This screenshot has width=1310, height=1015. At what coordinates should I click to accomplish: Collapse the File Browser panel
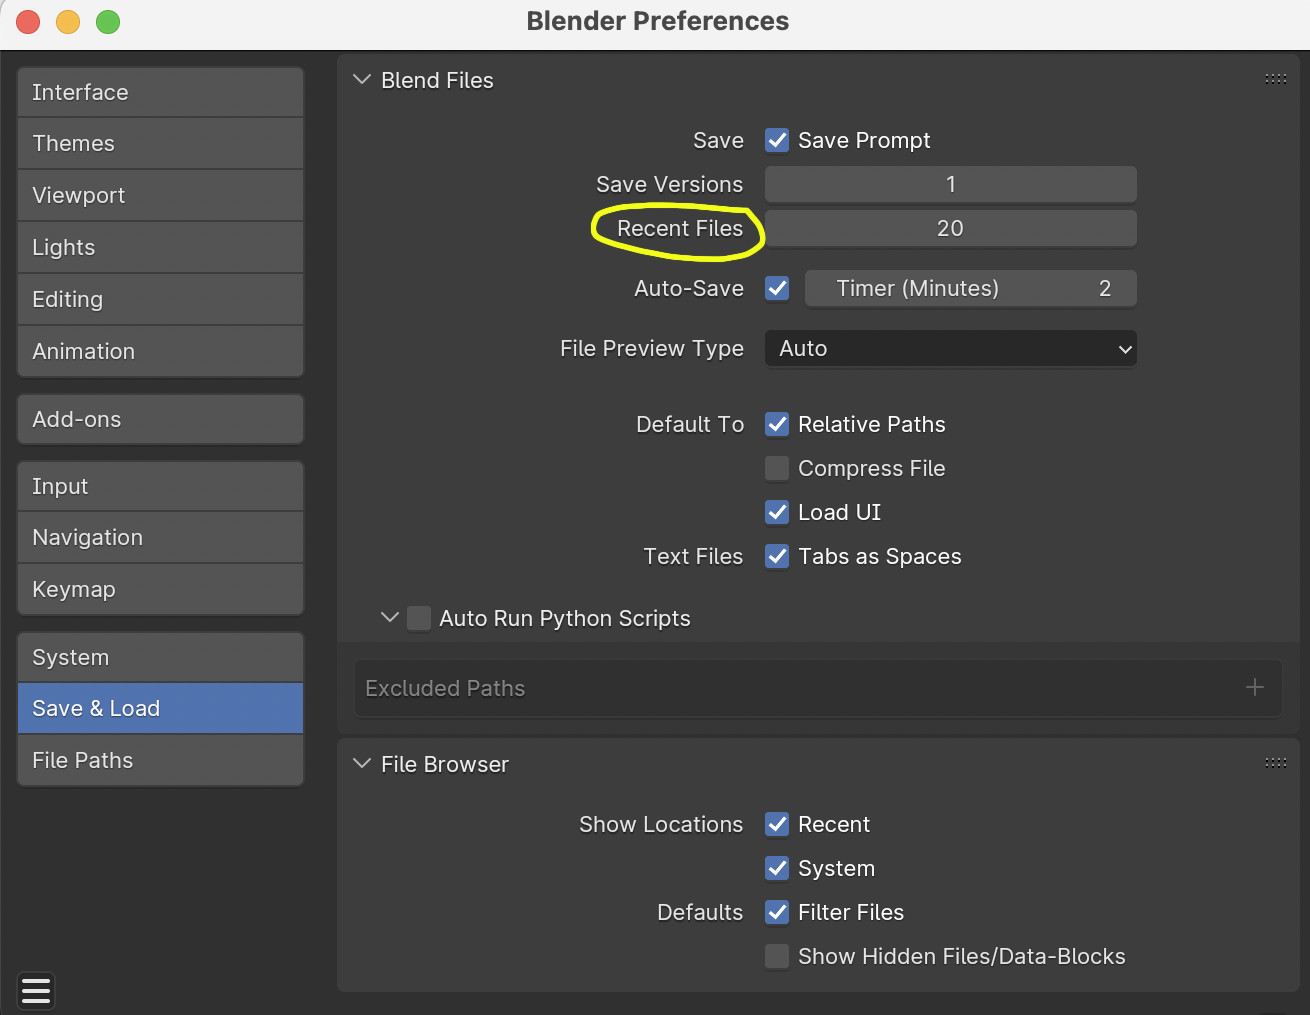click(362, 764)
